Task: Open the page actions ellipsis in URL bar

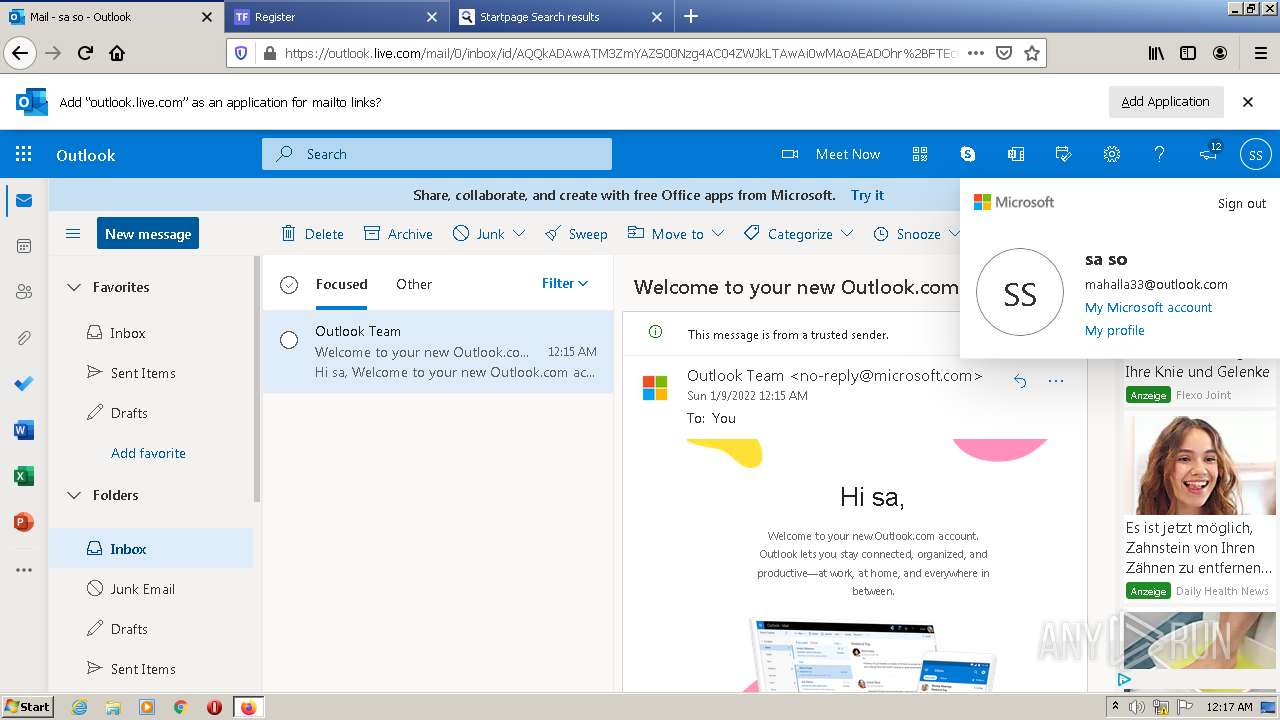Action: tap(976, 53)
